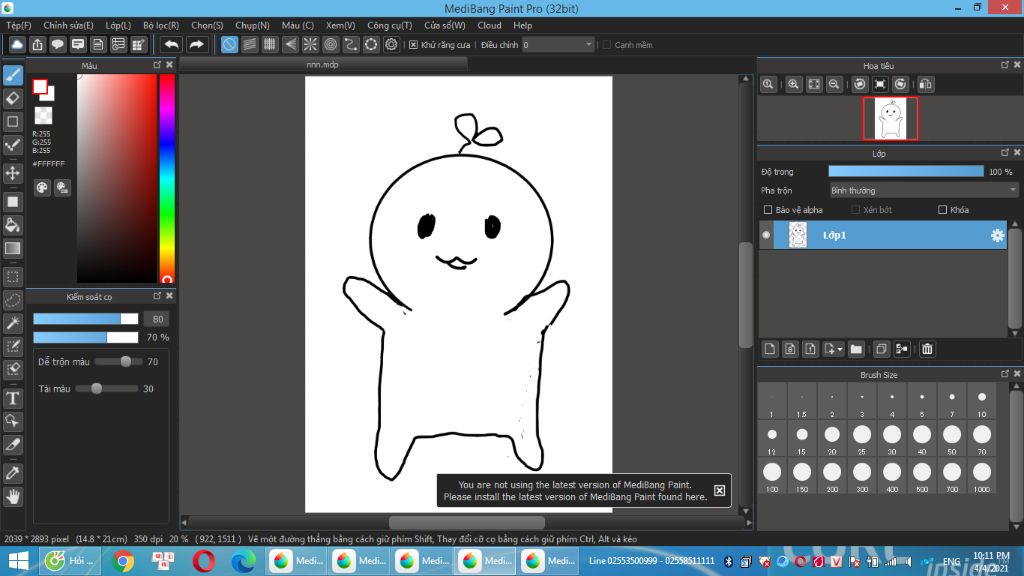Open the Lớp1 layer settings gear
The image size is (1024, 576).
tap(997, 235)
